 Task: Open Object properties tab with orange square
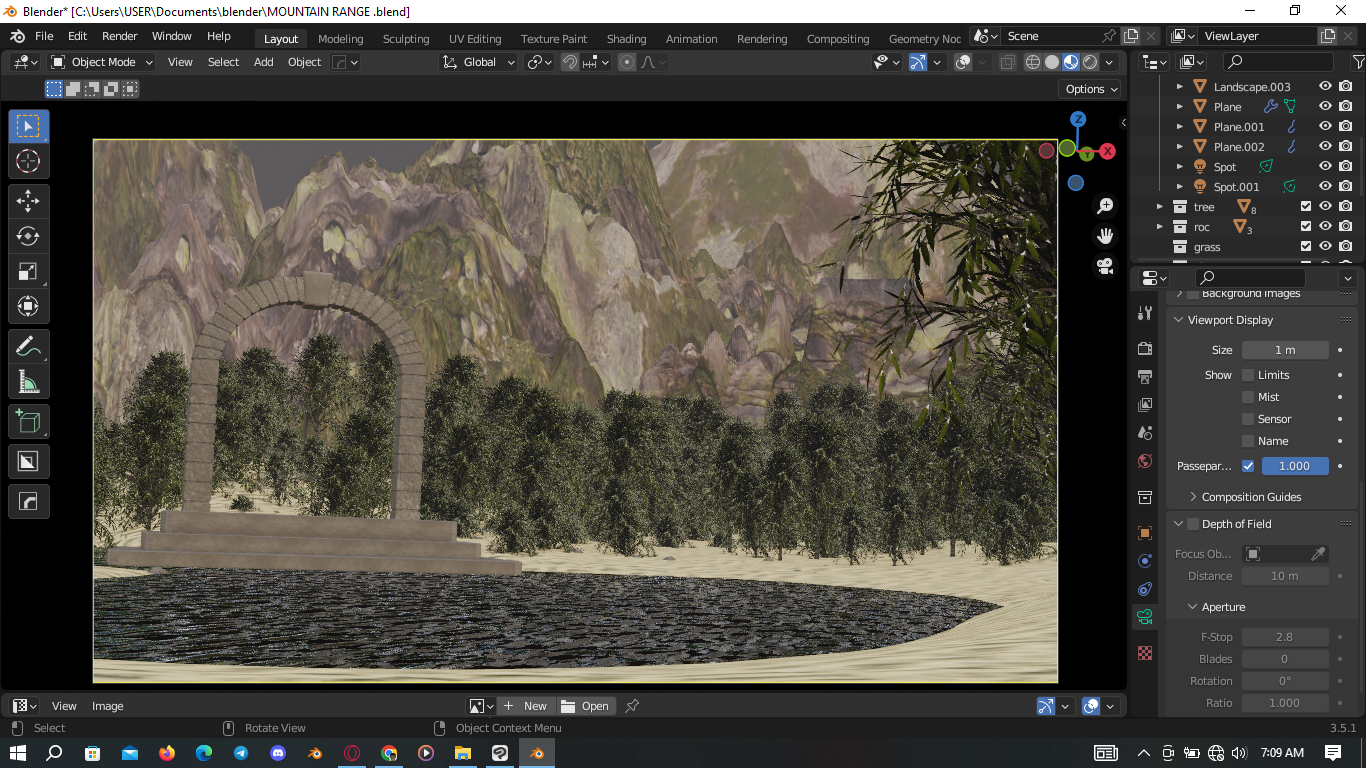click(1145, 532)
